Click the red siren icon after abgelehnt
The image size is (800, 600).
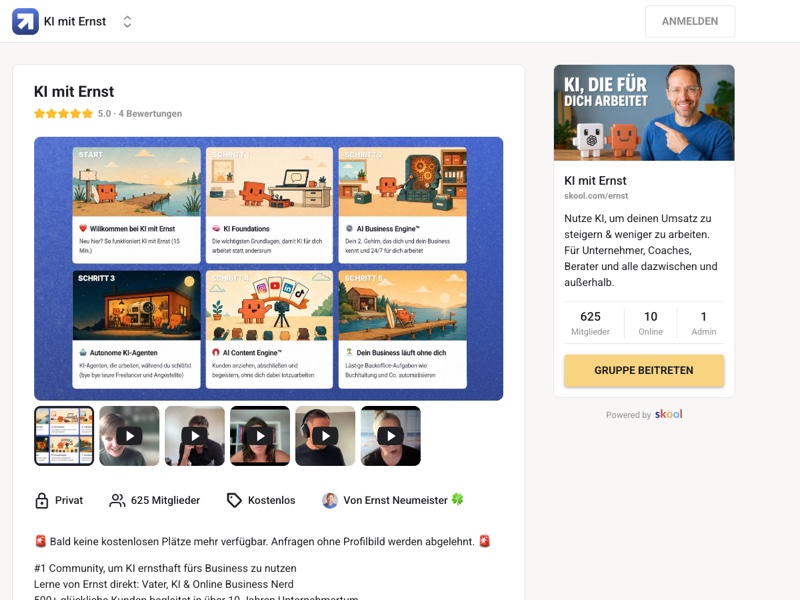point(485,541)
